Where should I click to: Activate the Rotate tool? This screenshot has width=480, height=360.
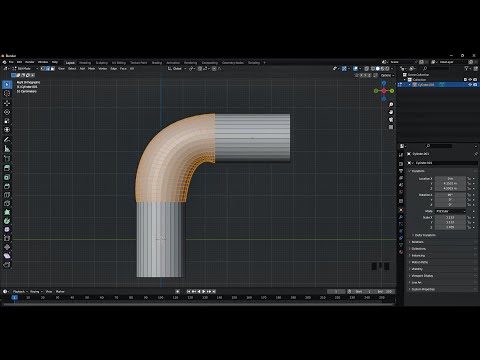point(7,112)
